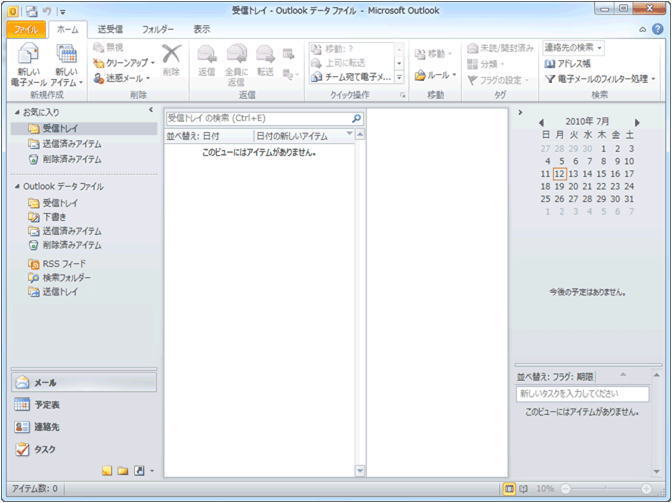Click message list scroll down arrow

(360, 471)
